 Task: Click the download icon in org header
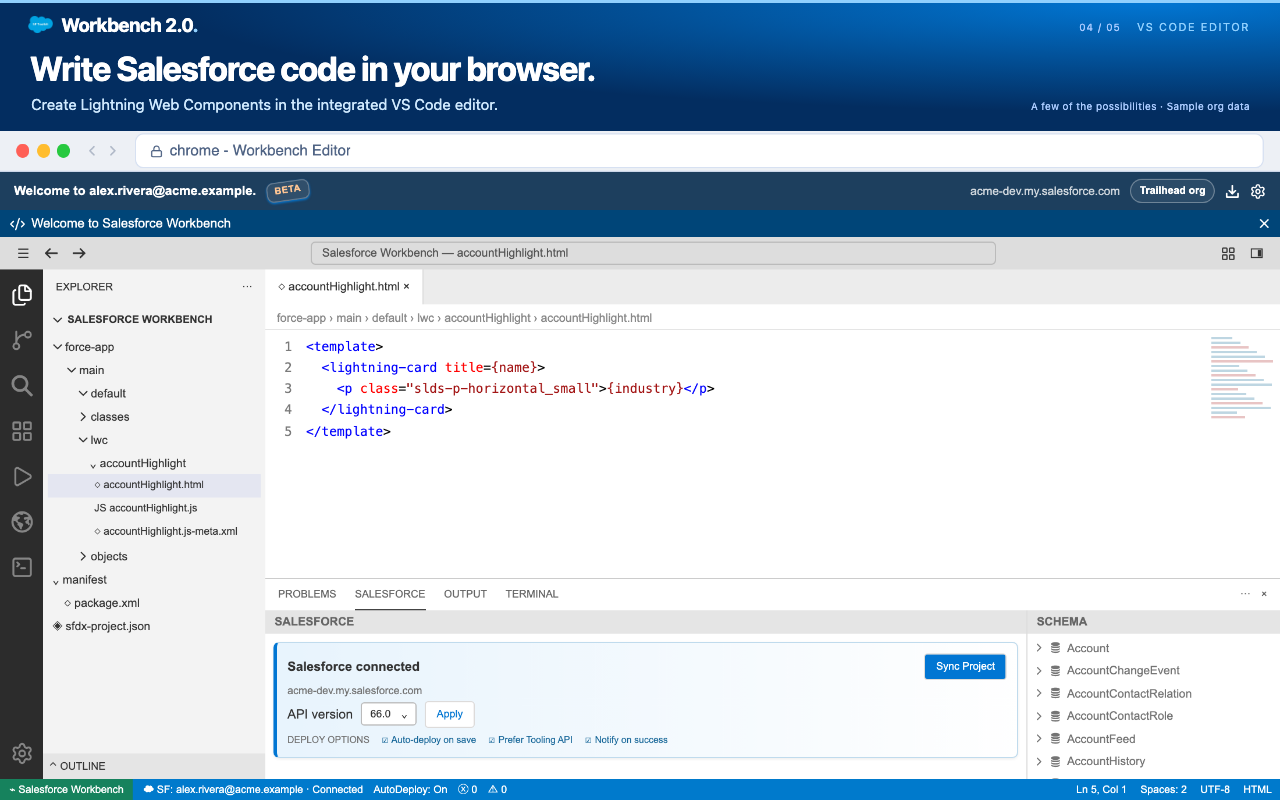click(1233, 191)
